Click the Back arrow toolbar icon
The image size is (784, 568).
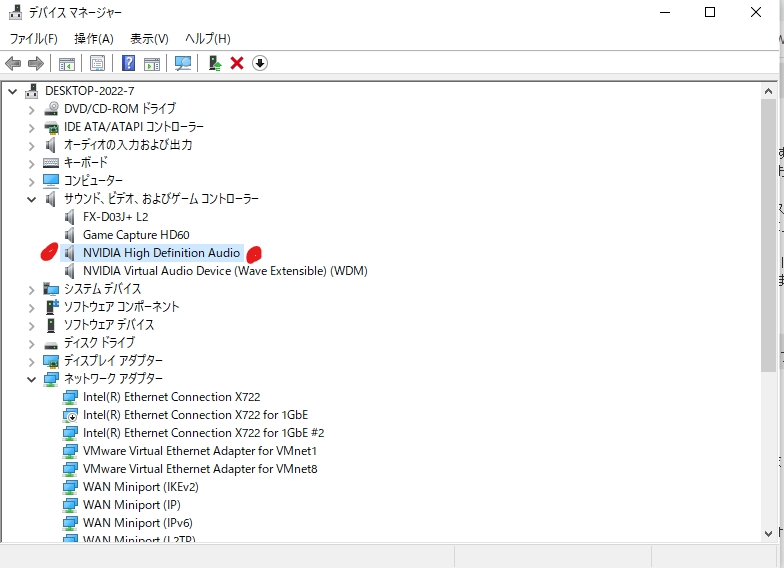click(x=13, y=64)
